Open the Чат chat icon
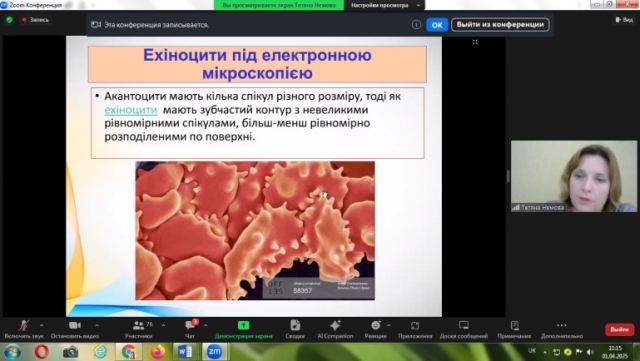Image resolution: width=640 pixels, height=361 pixels. coord(190,325)
